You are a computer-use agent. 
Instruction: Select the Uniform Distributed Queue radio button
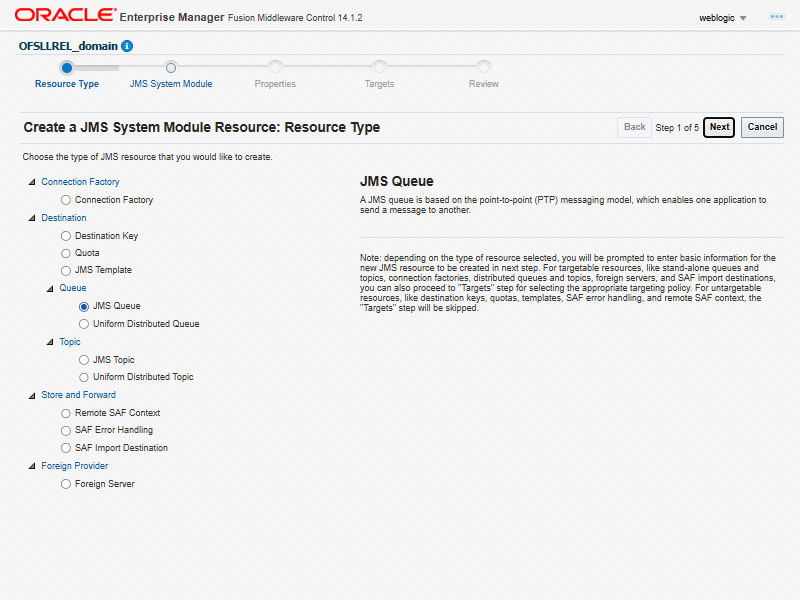pos(84,324)
